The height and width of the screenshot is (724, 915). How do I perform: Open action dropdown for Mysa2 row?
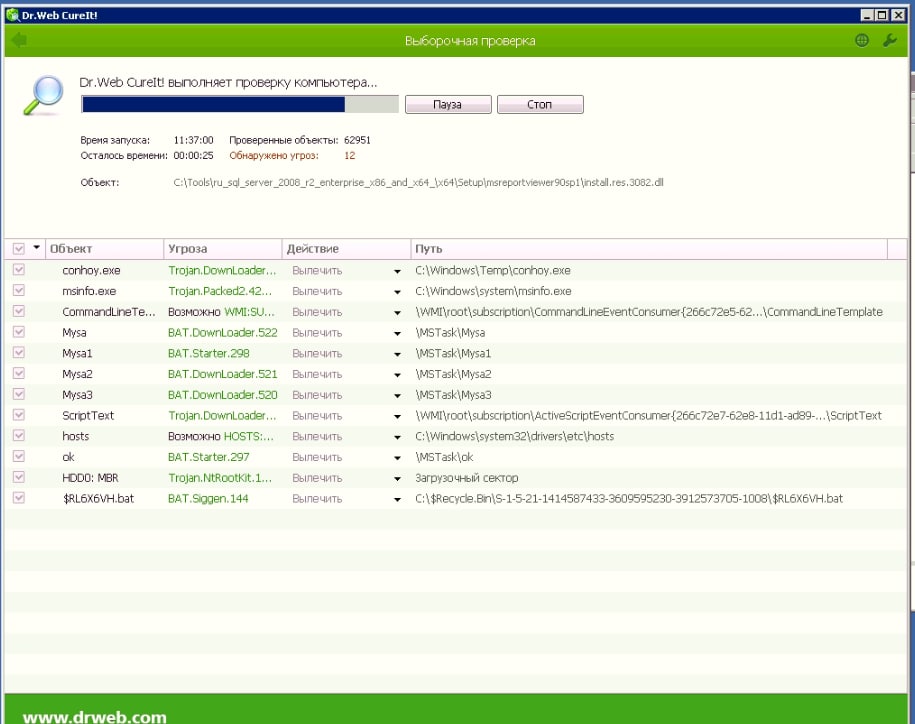tap(397, 375)
